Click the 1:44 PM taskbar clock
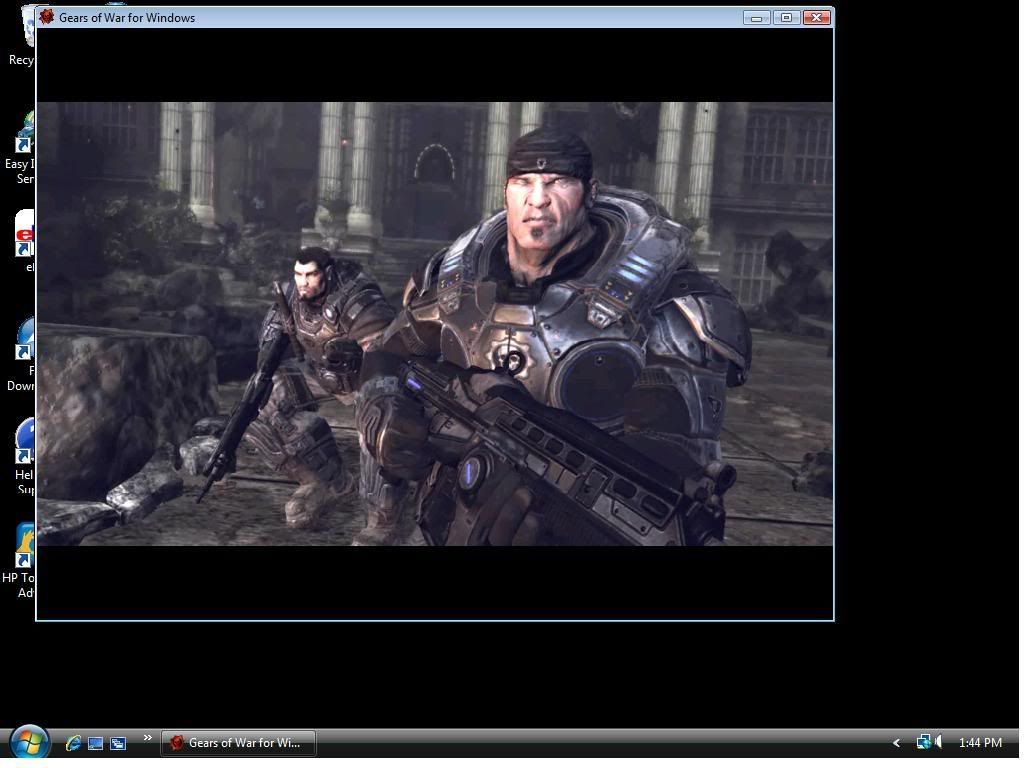 979,742
